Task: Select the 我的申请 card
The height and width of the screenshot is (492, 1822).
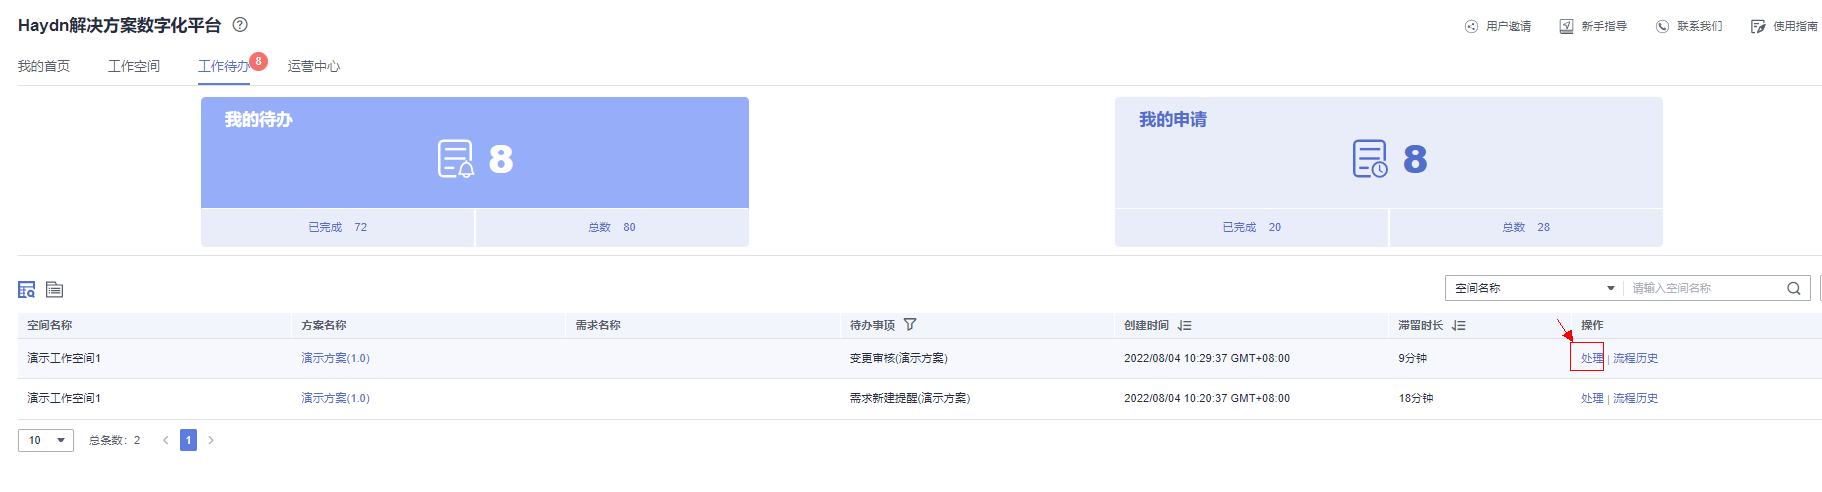Action: pos(1389,152)
